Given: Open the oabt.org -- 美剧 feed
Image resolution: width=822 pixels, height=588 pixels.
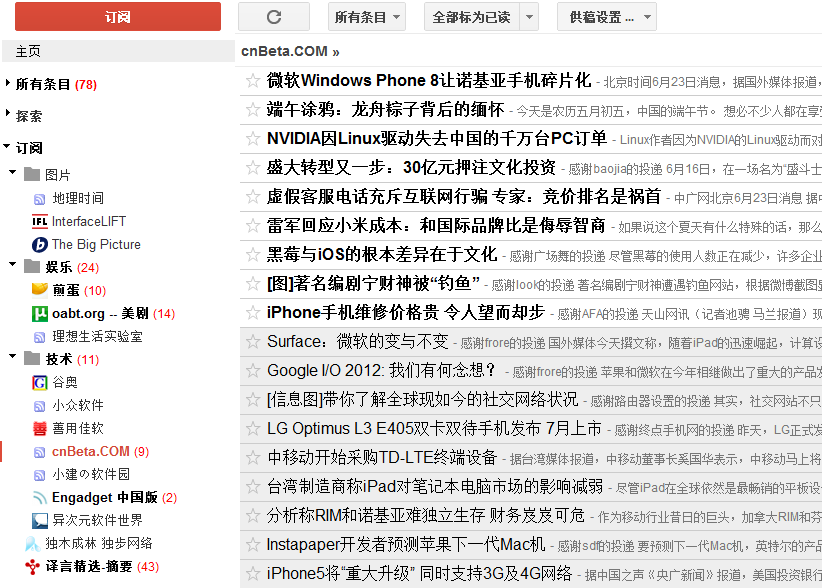Looking at the screenshot, I should pos(113,313).
